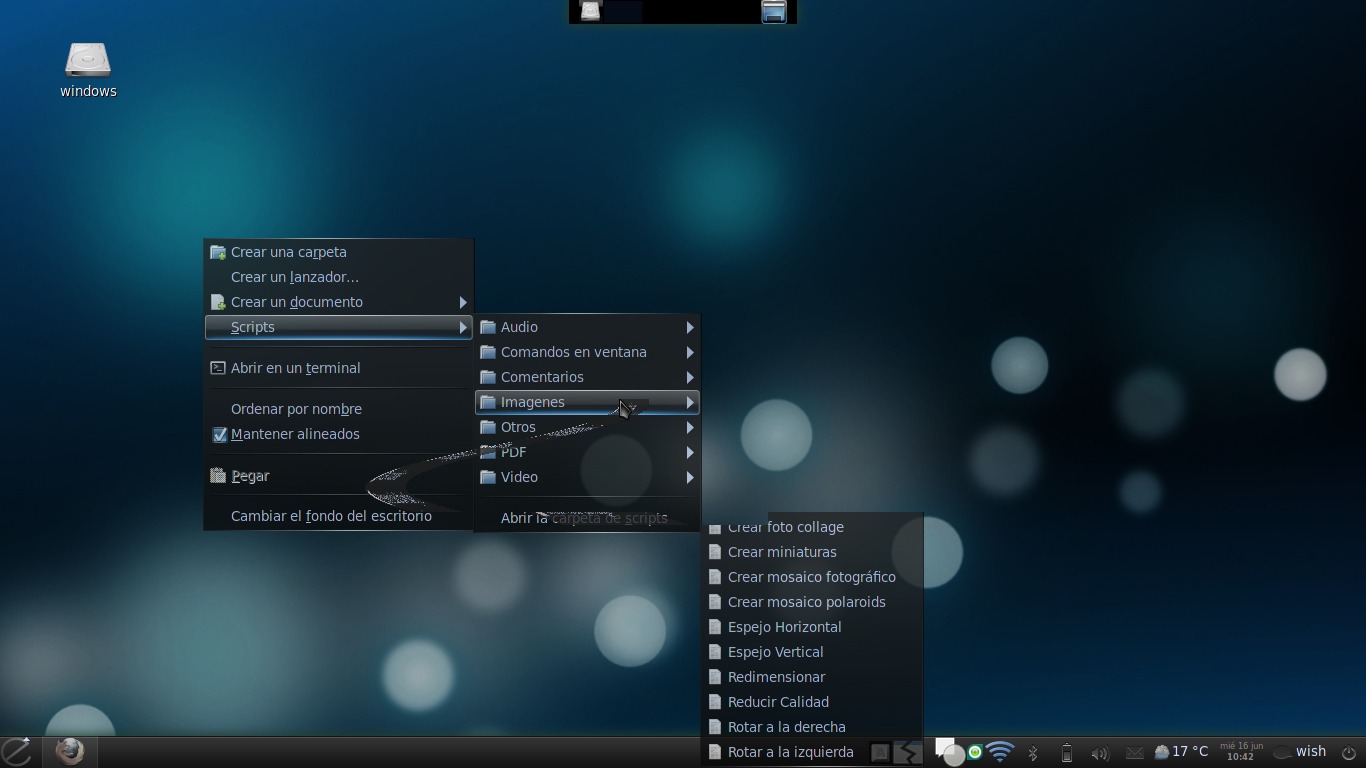Click Abrir la carpeta de scripts
Screen dimensions: 1366x768
(x=587, y=518)
